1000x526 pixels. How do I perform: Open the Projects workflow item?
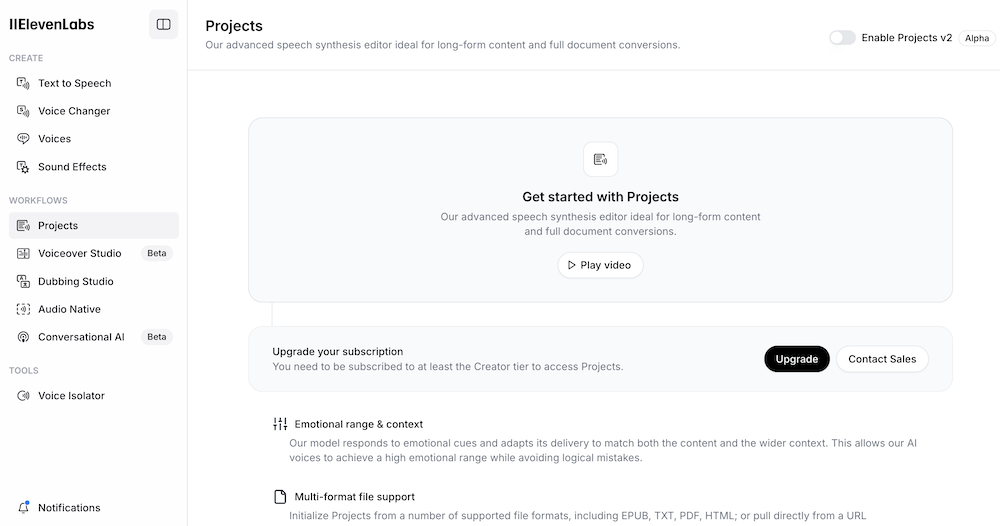tap(58, 225)
